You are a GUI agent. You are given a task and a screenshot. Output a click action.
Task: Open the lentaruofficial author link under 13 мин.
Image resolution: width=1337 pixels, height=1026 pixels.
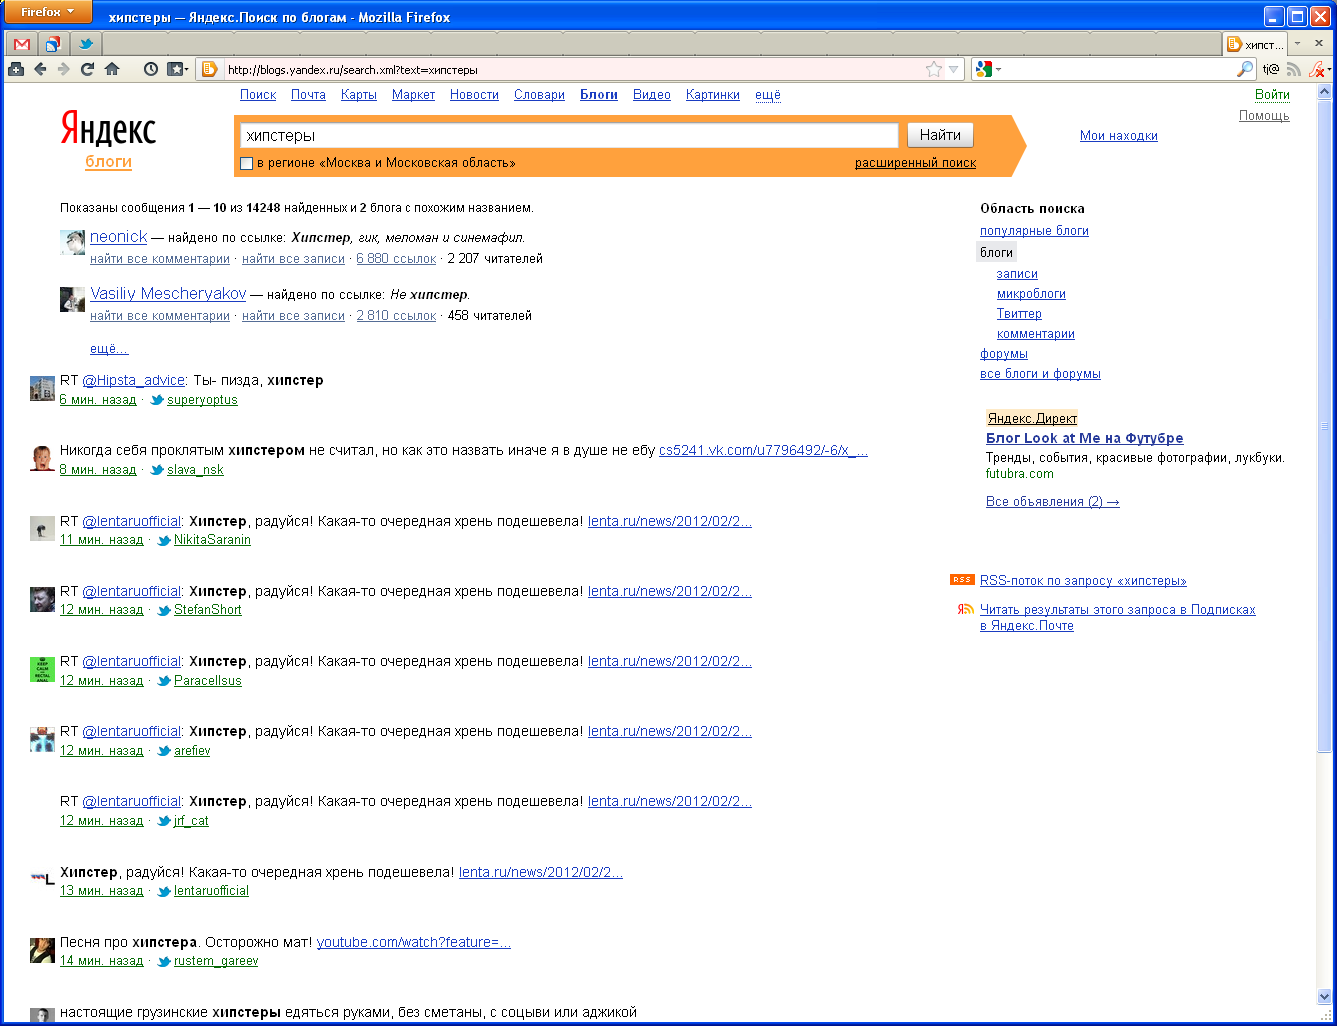pyautogui.click(x=211, y=891)
